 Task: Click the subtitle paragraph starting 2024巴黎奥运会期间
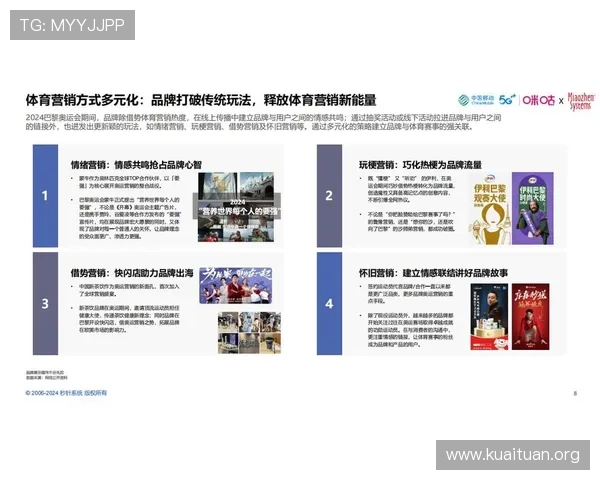point(263,122)
